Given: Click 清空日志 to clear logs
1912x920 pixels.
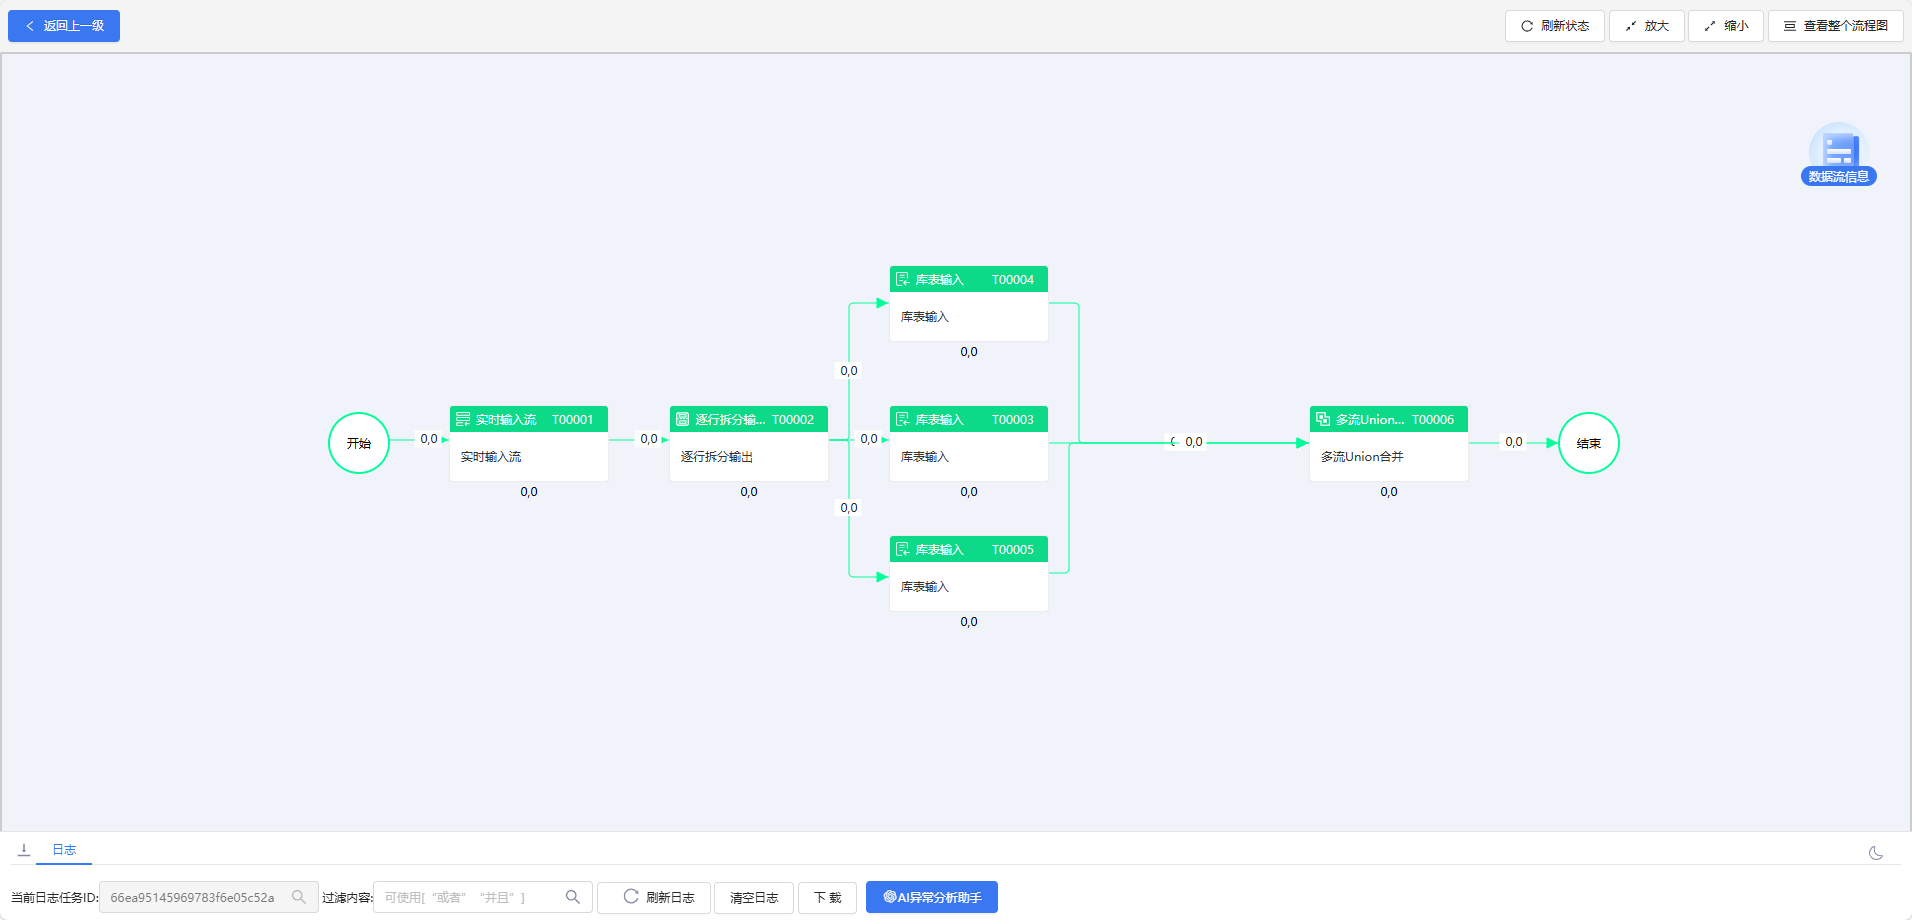Looking at the screenshot, I should [753, 898].
